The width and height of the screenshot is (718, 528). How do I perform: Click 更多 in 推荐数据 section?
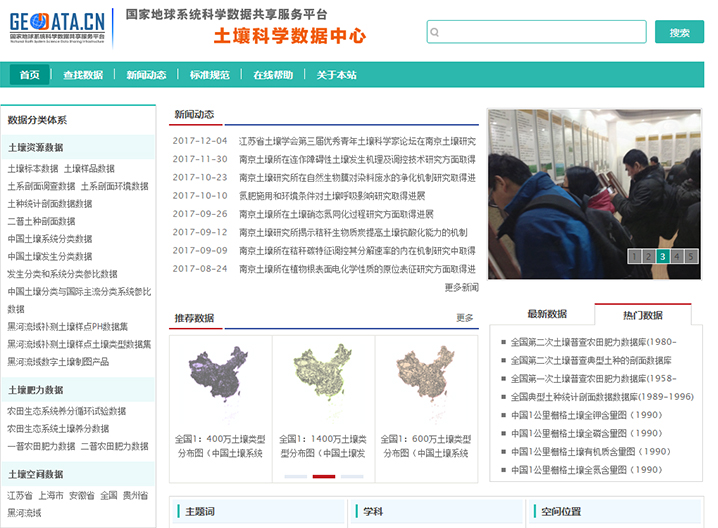[465, 318]
